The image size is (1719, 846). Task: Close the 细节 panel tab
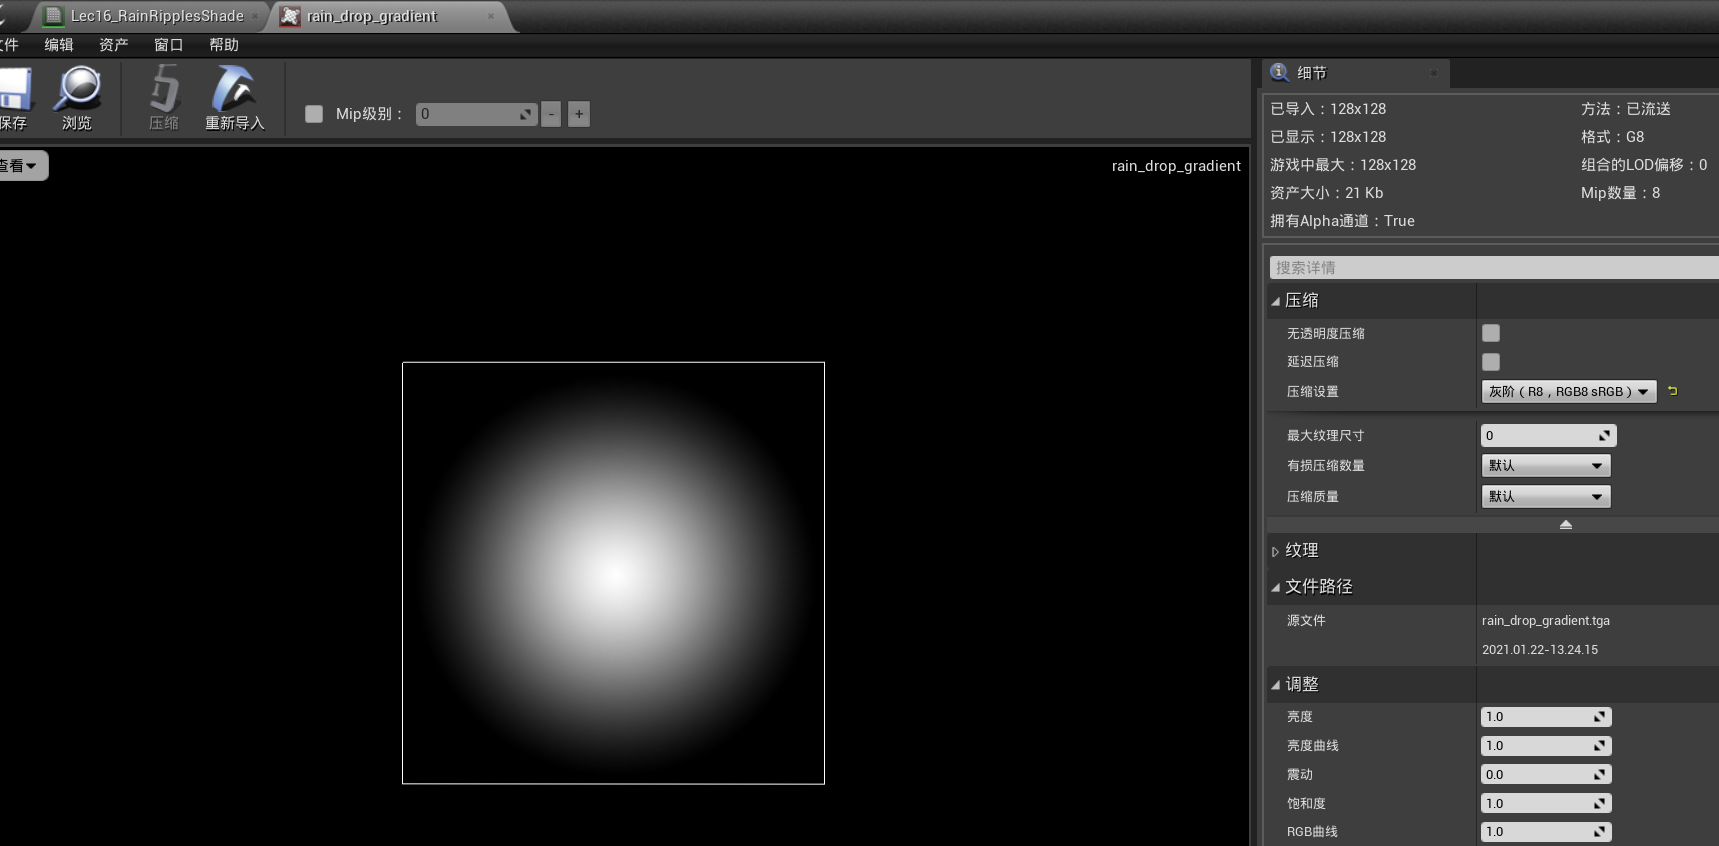tap(1433, 73)
